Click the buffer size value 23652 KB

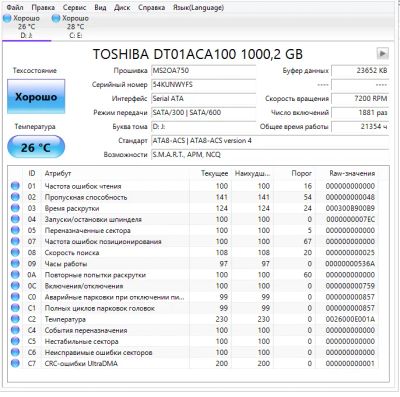(x=360, y=71)
